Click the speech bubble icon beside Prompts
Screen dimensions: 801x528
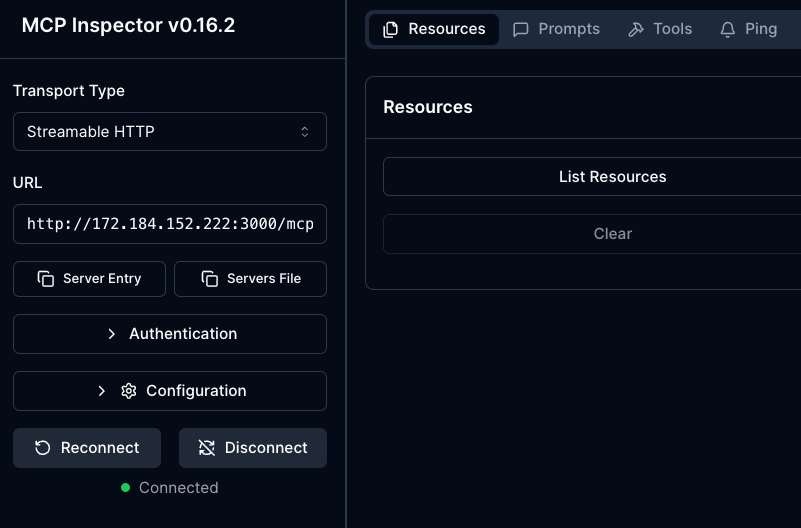[521, 29]
